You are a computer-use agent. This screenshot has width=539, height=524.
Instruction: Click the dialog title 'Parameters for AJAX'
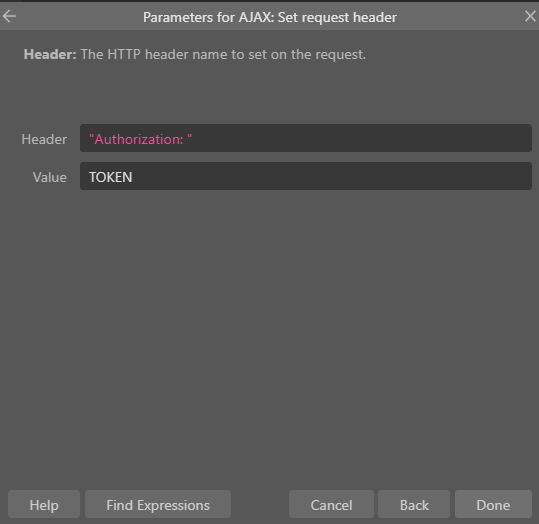tap(207, 17)
